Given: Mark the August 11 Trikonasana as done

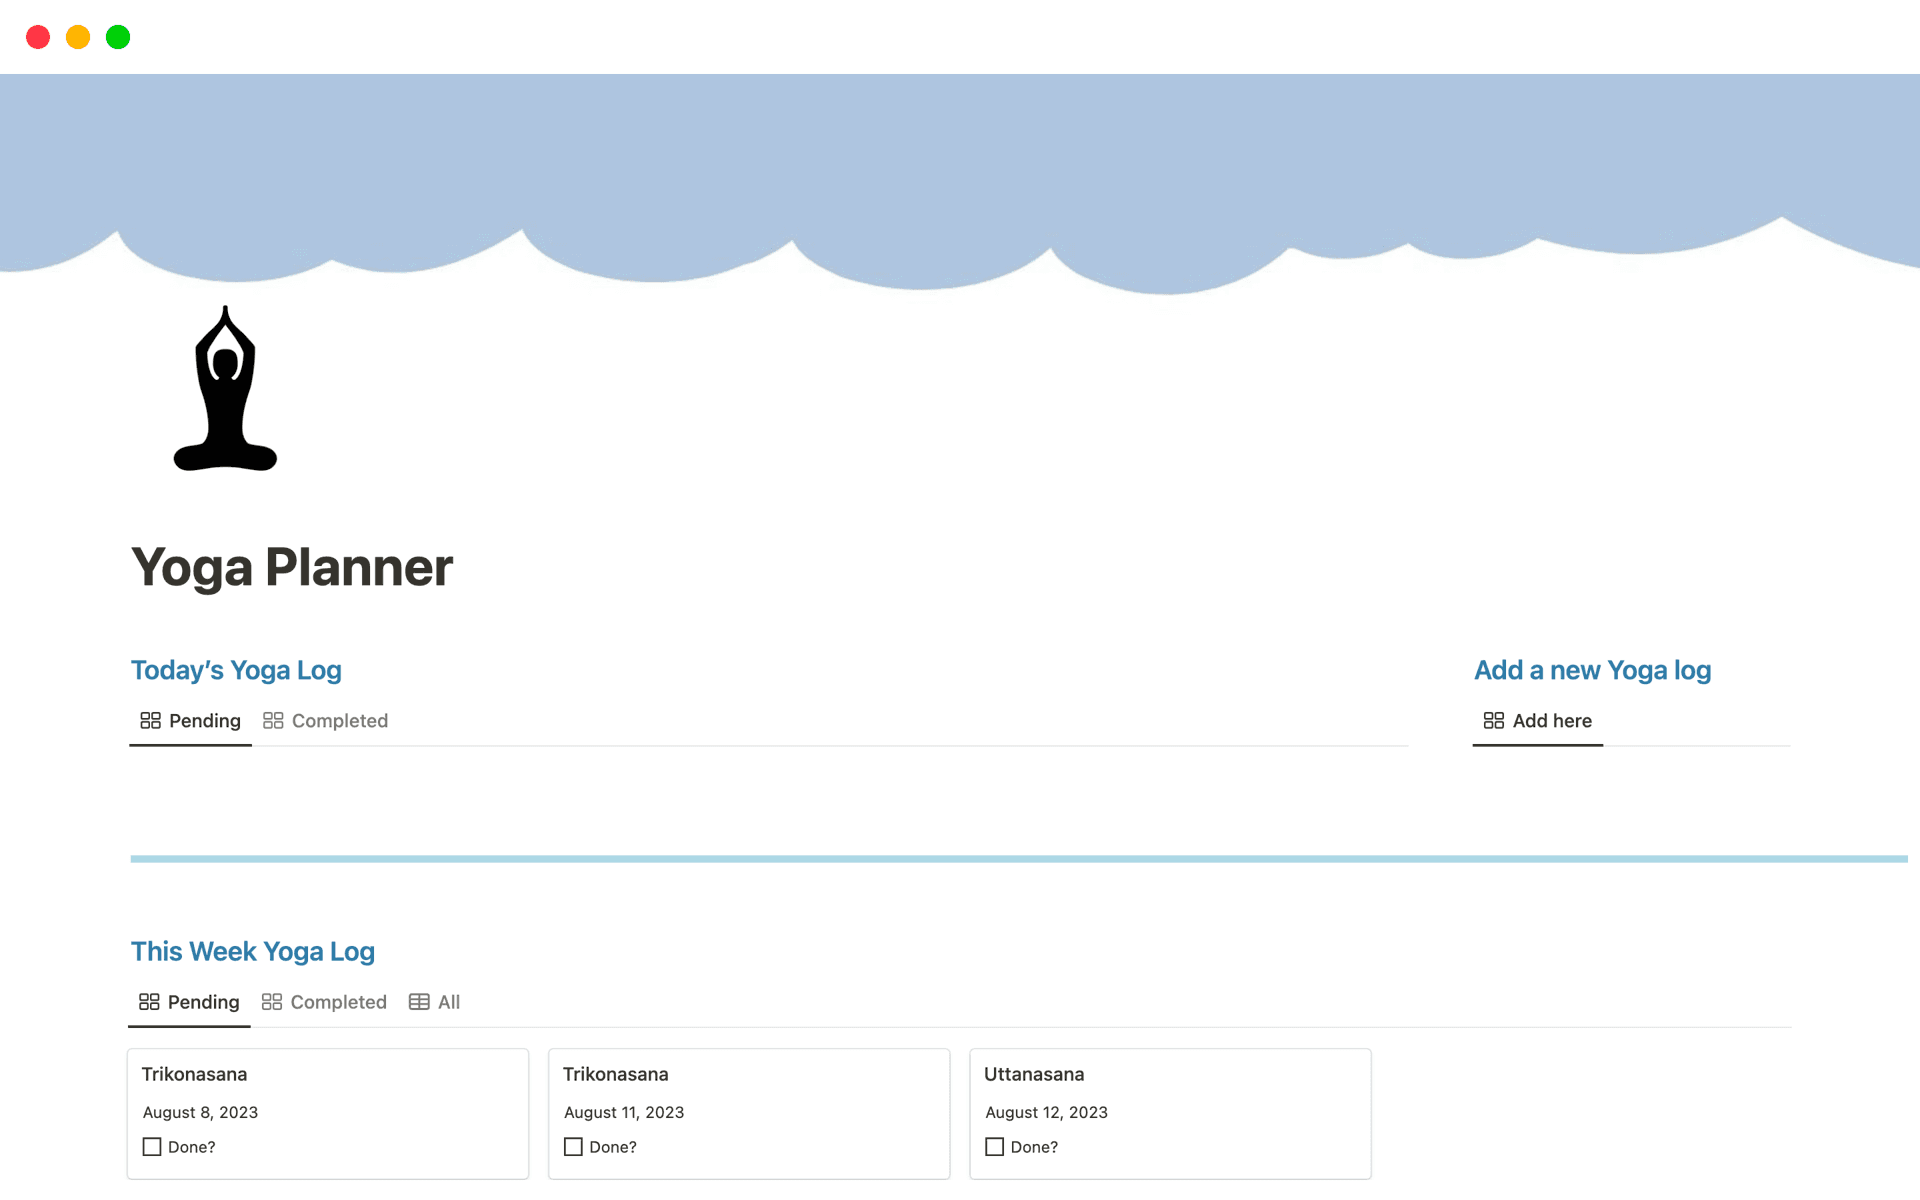Looking at the screenshot, I should (x=572, y=1146).
